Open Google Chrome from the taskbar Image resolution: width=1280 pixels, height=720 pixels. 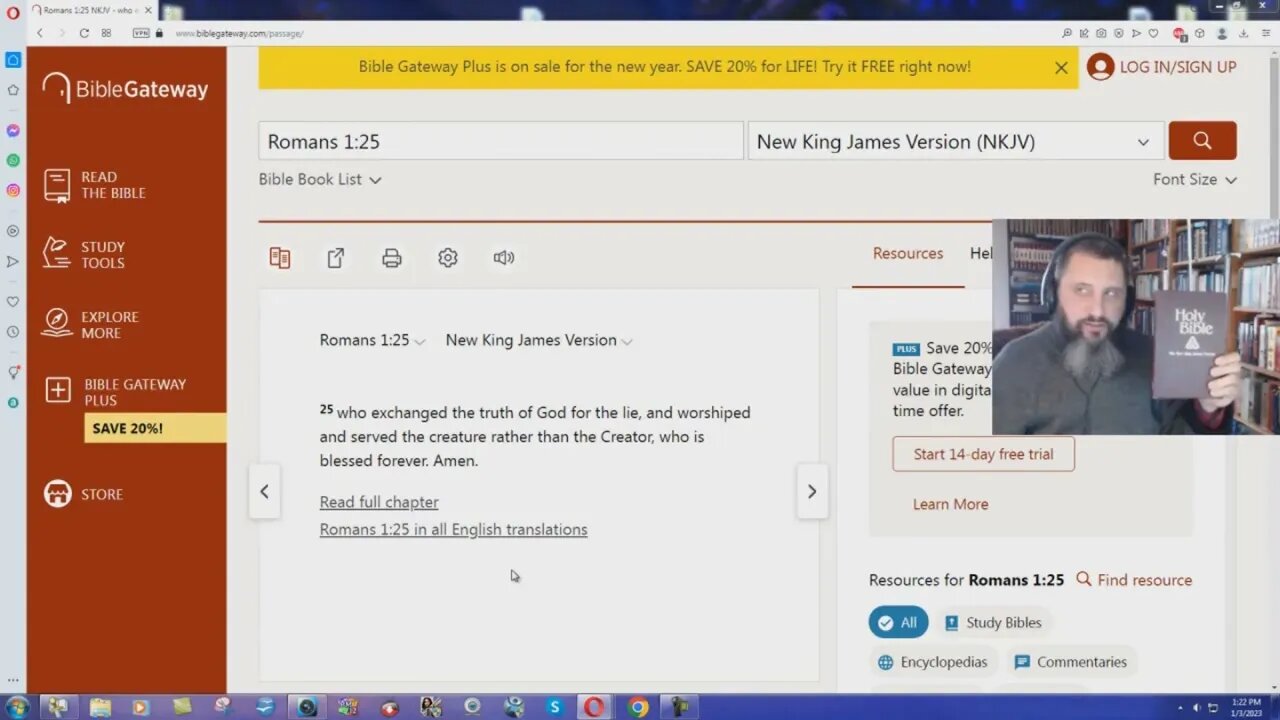click(638, 707)
